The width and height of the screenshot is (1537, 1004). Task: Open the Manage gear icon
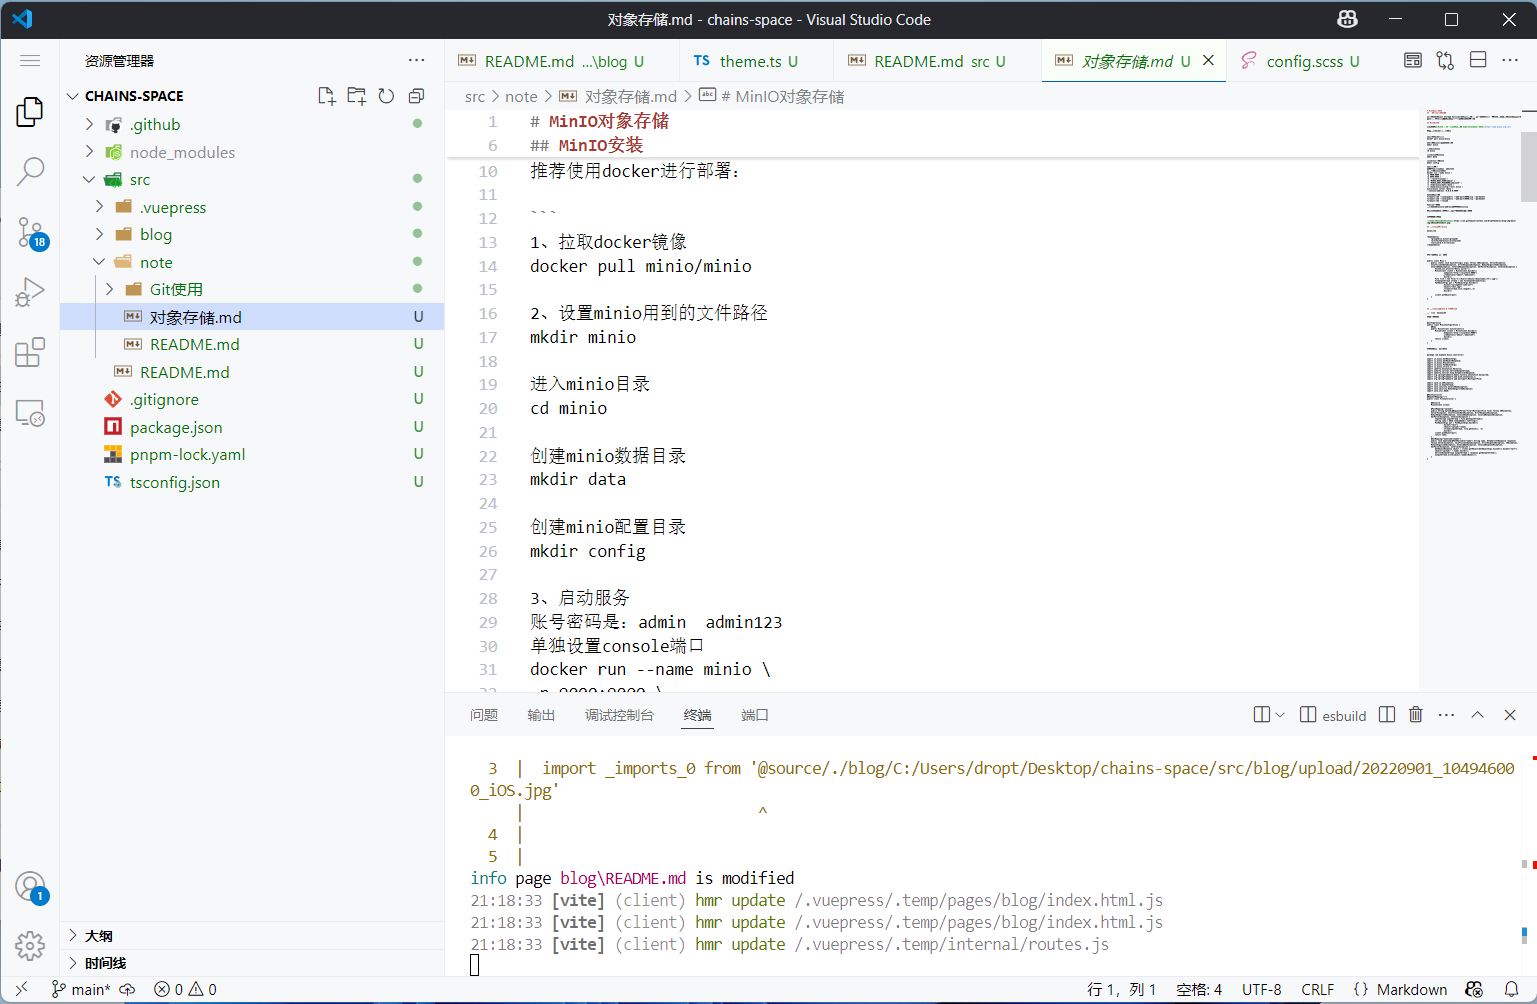coord(30,945)
